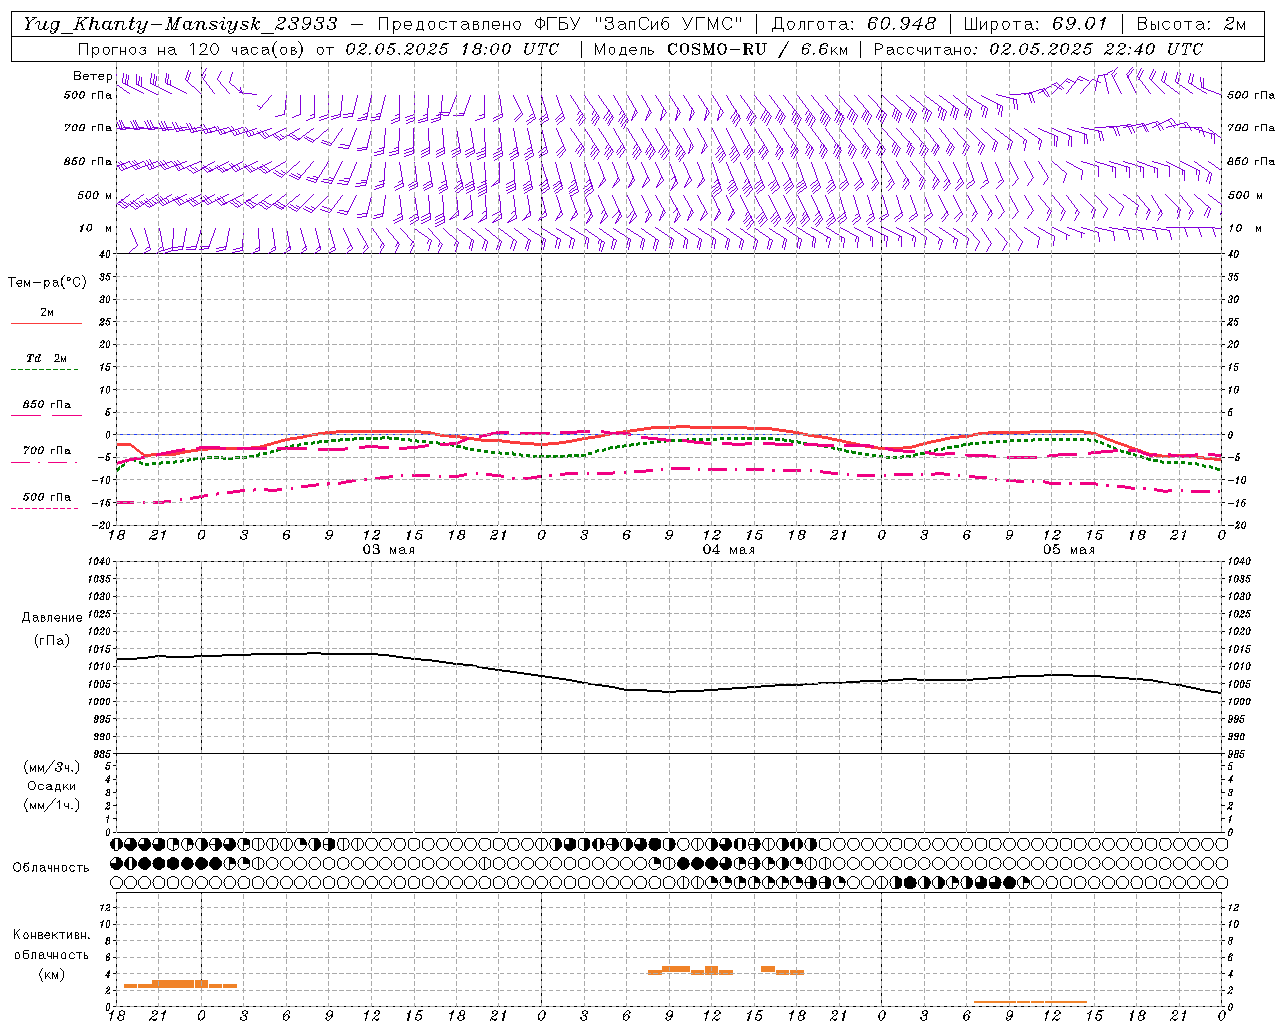Click the Тем-ра(°C) axis label

(x=47, y=283)
